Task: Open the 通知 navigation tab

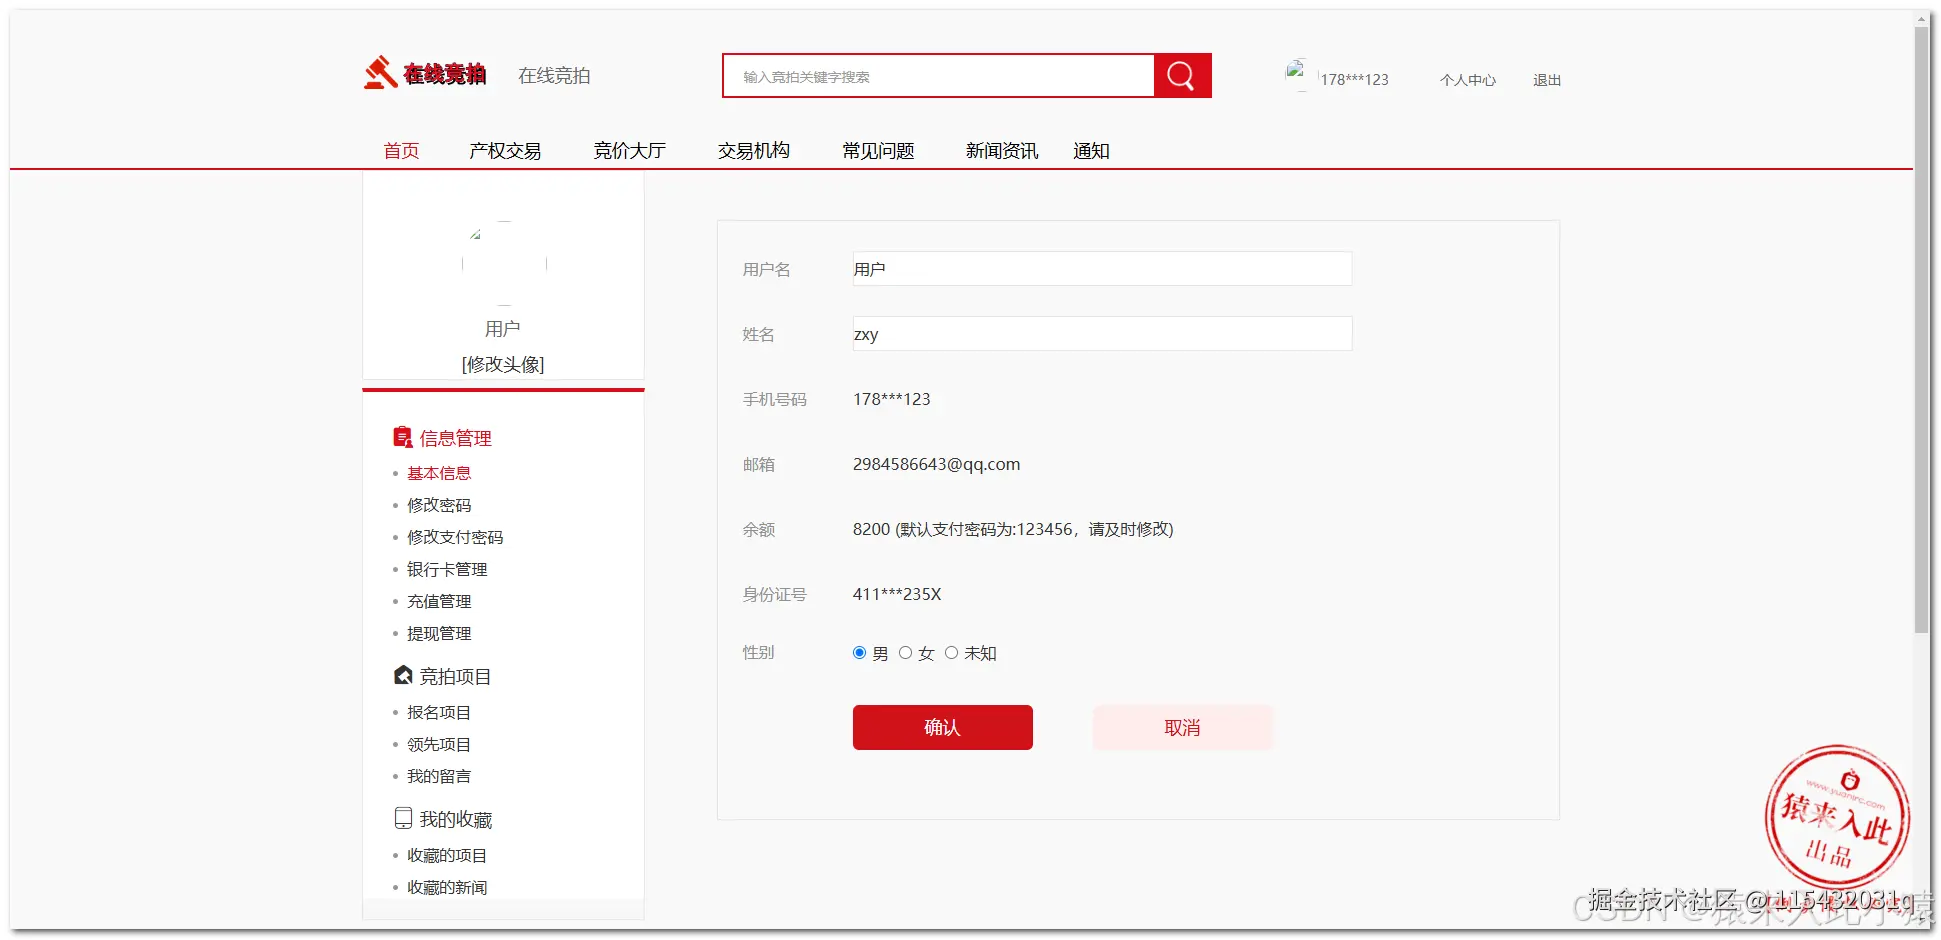Action: (1091, 150)
